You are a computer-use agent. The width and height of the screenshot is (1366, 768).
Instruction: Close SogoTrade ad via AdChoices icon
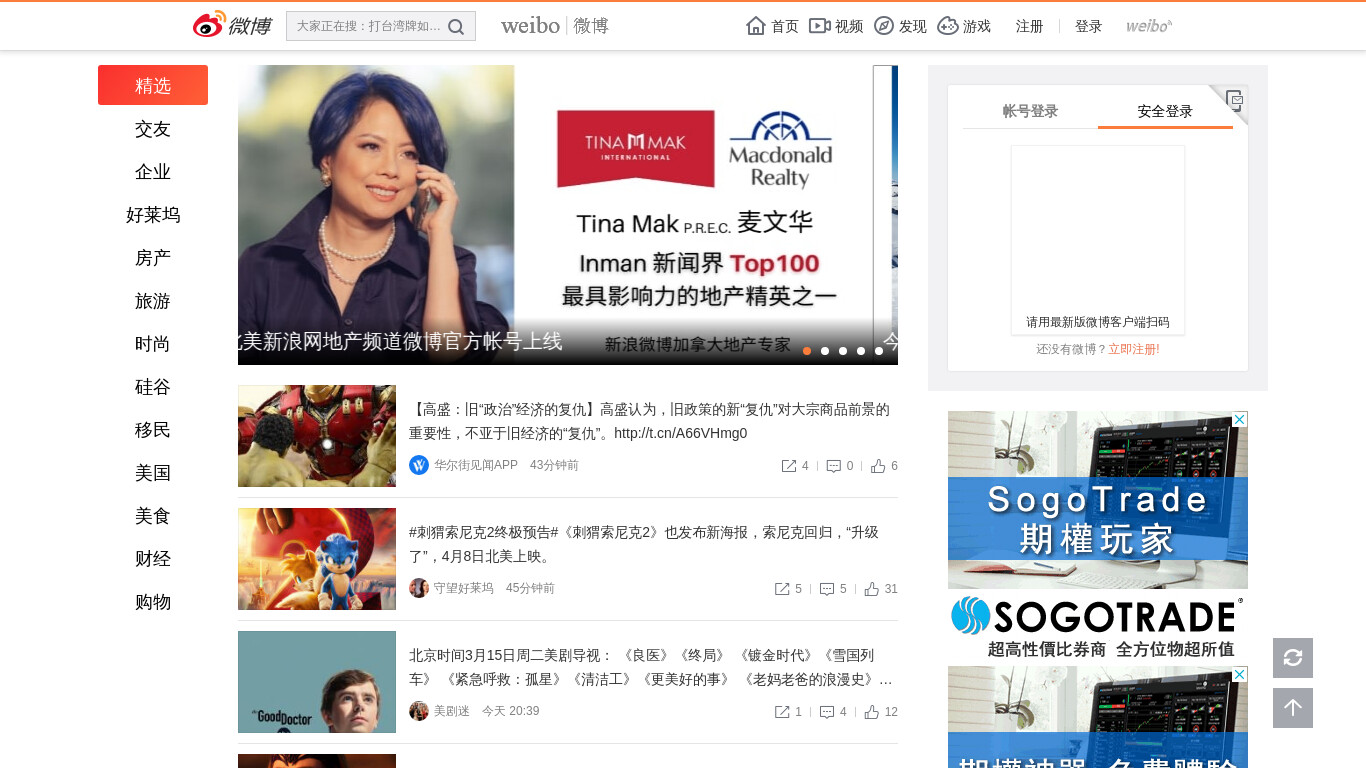point(1240,419)
